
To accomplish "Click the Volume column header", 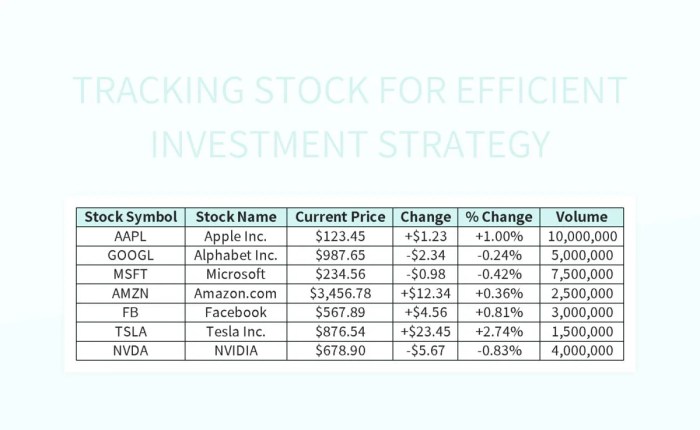I will [x=581, y=217].
